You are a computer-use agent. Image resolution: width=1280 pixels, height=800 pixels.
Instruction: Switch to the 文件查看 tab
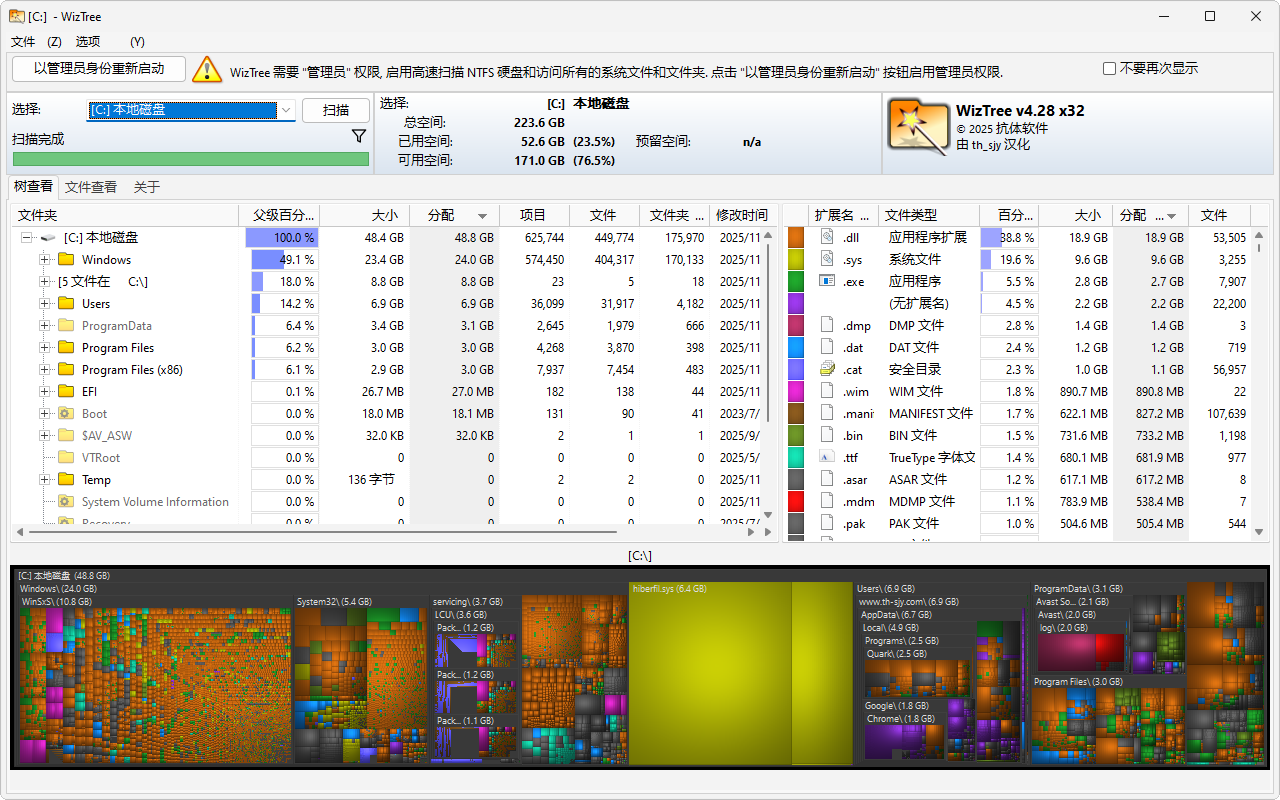pos(91,187)
